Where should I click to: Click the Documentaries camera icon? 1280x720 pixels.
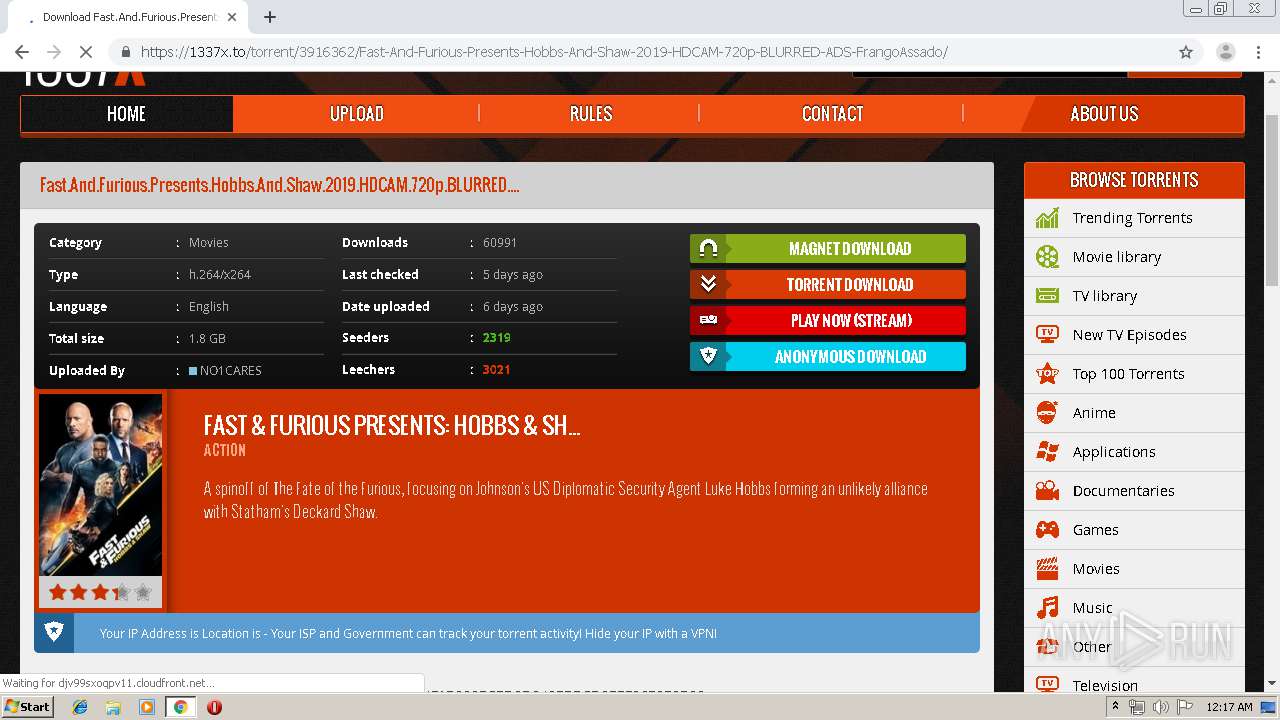1047,491
